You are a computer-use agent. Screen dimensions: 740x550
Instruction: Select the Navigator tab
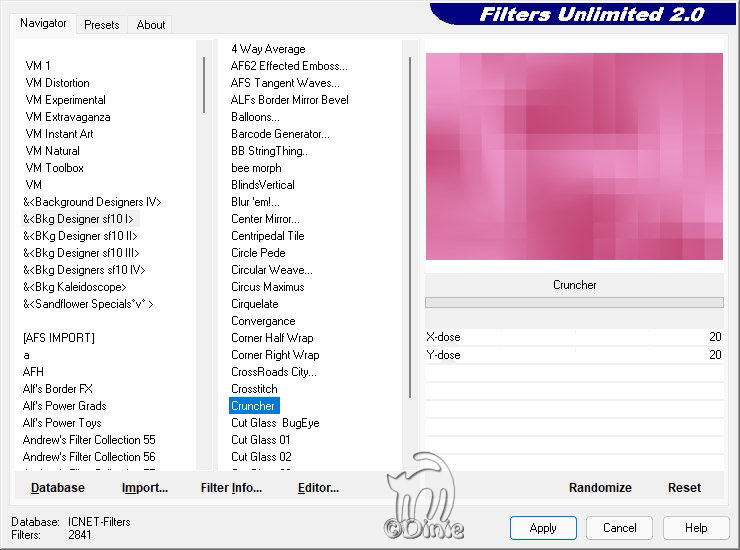click(x=44, y=23)
